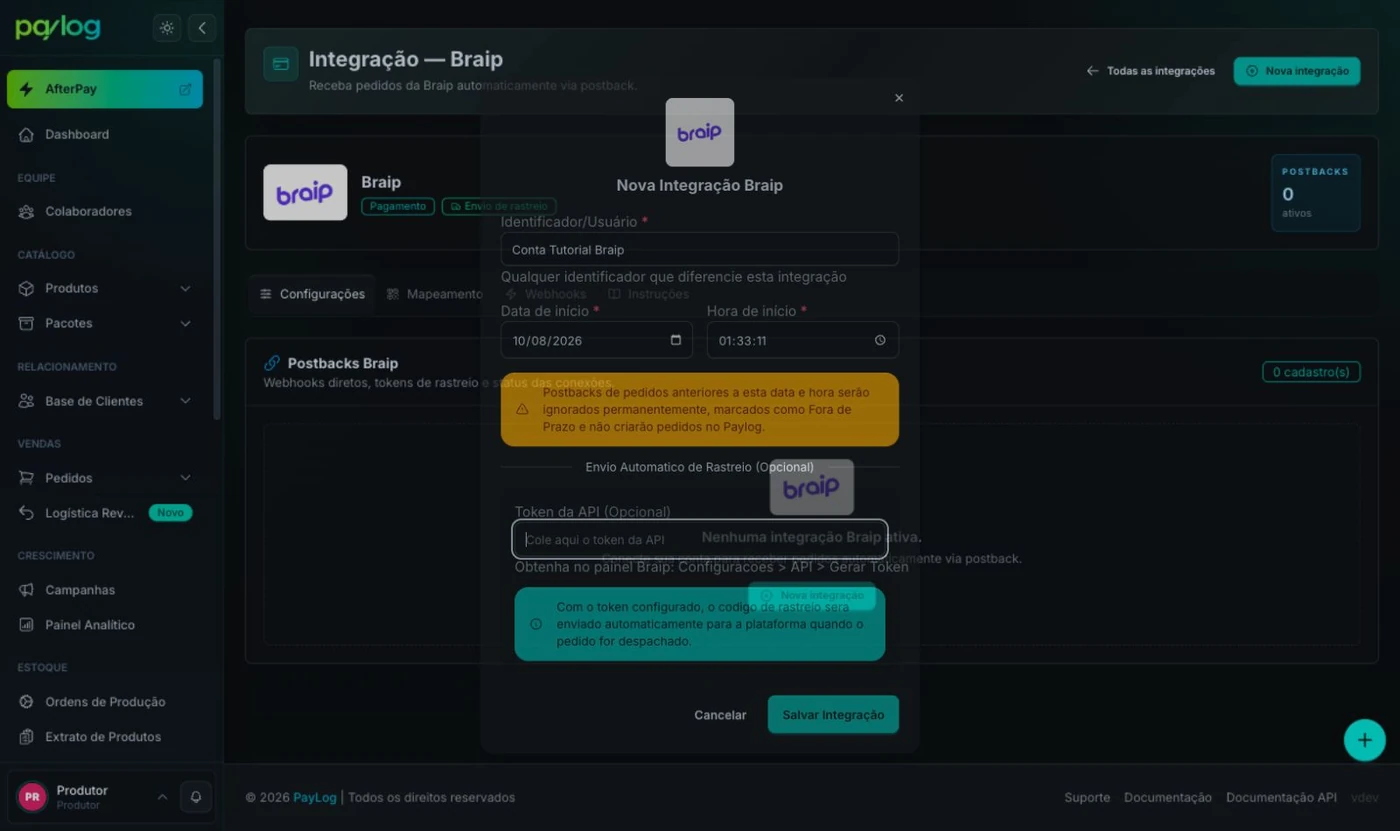This screenshot has height=831, width=1400.
Task: Go back to Todas as integrações
Action: pyautogui.click(x=1151, y=71)
